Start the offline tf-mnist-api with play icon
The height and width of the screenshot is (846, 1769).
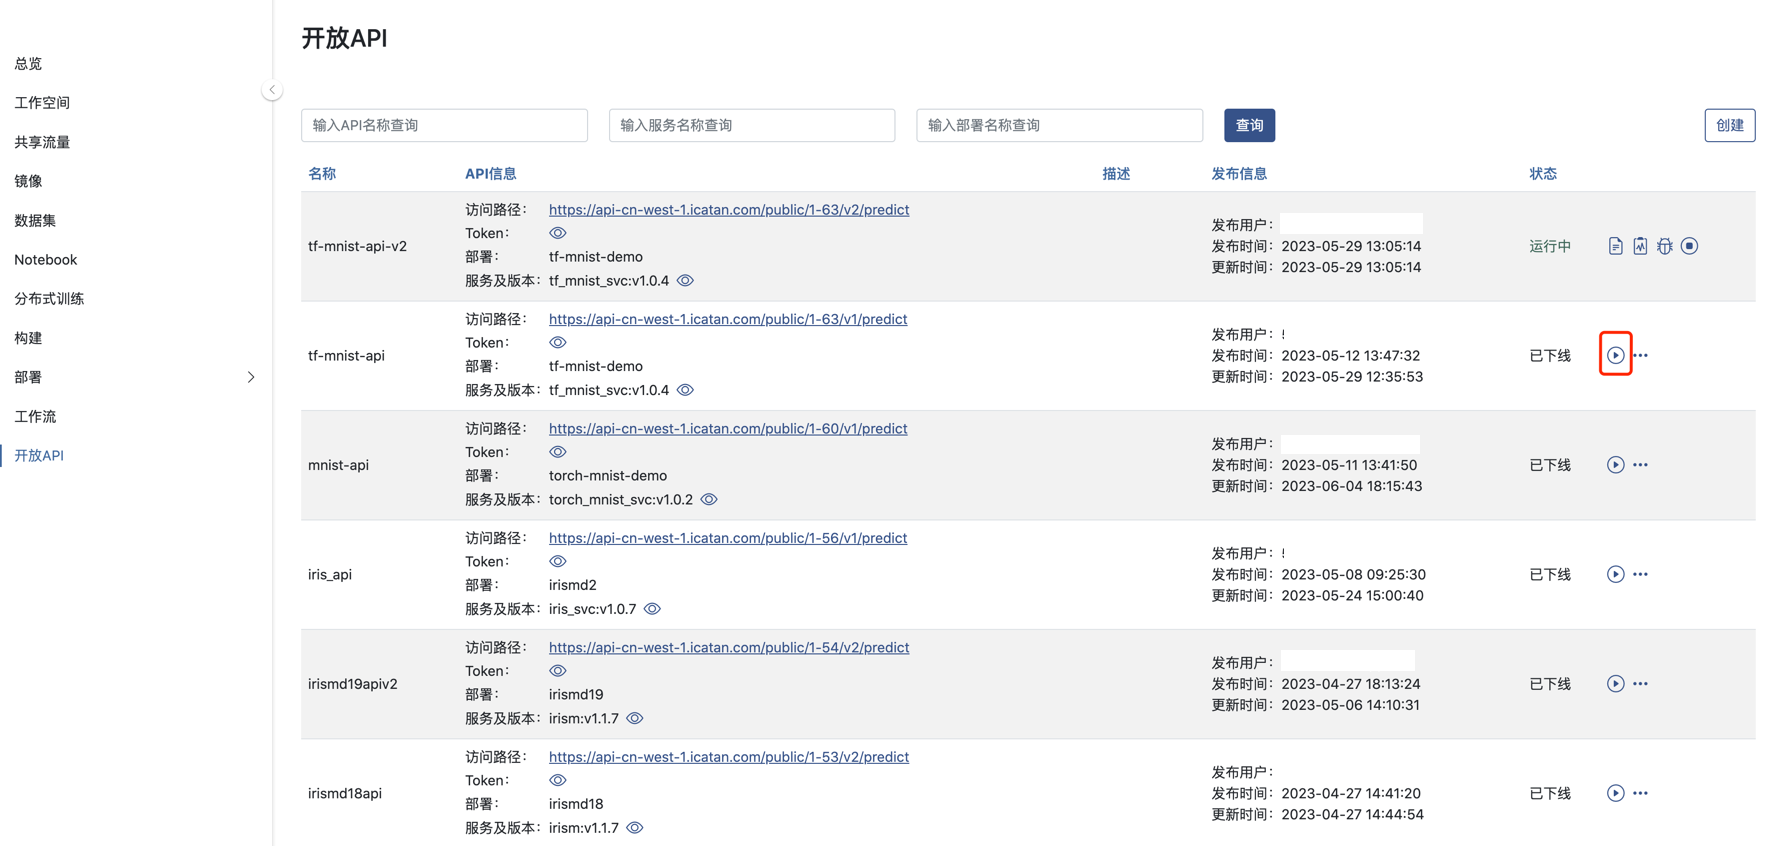coord(1615,355)
